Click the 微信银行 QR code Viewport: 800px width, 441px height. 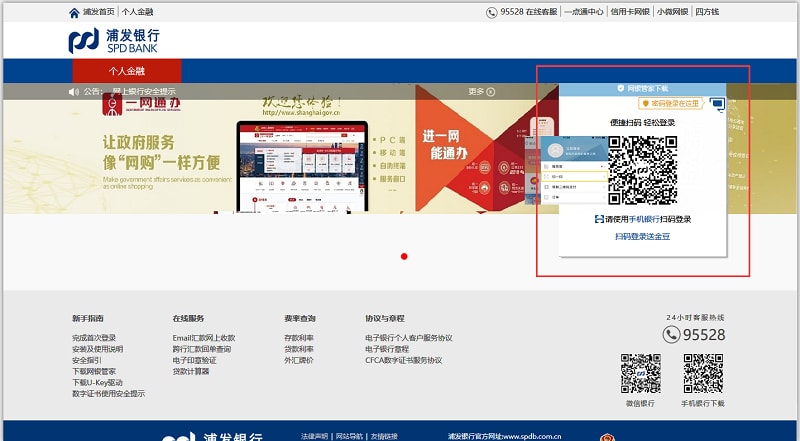(640, 374)
